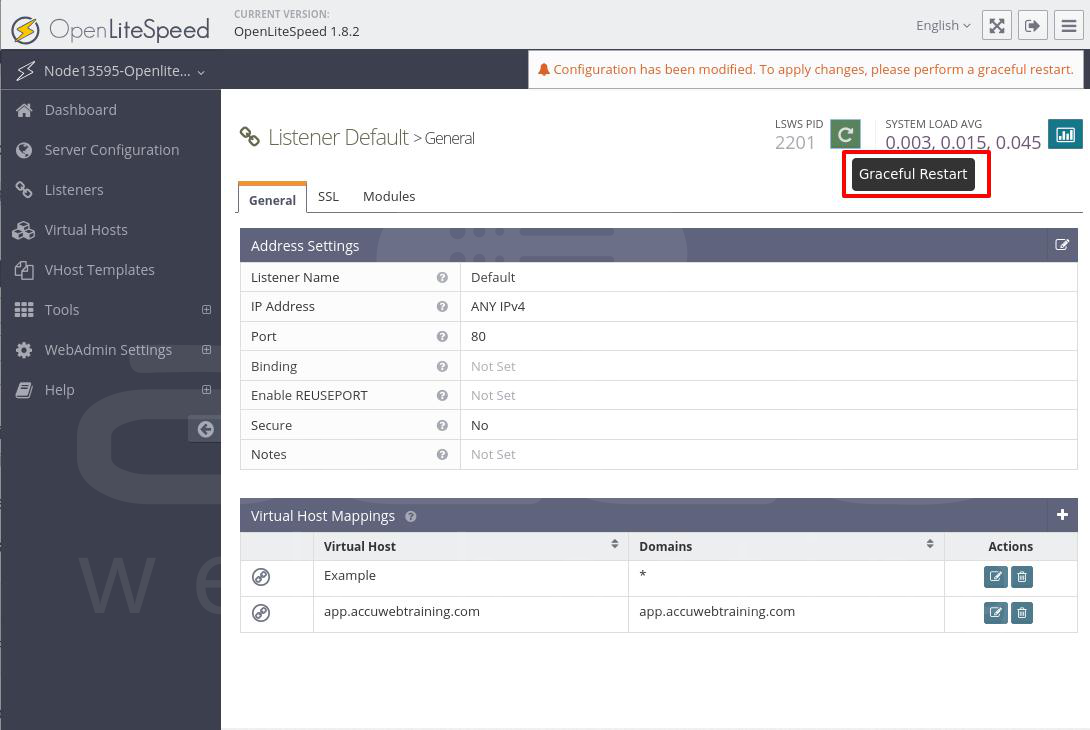Delete the Example virtual host mapping
The height and width of the screenshot is (730, 1090).
pos(1022,576)
